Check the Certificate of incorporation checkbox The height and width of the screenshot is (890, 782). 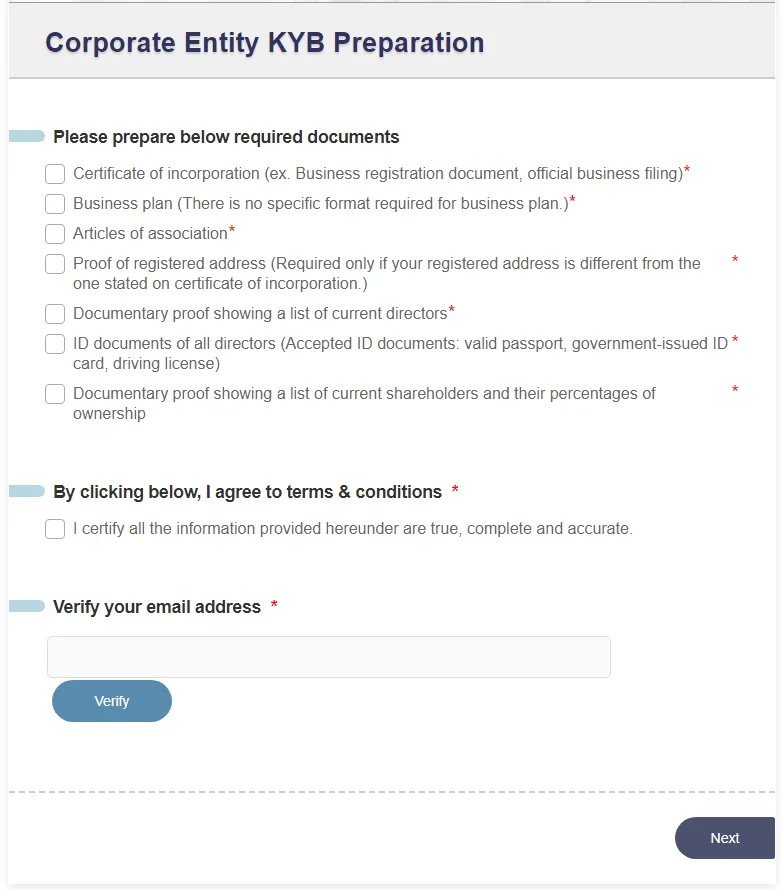pyautogui.click(x=55, y=174)
